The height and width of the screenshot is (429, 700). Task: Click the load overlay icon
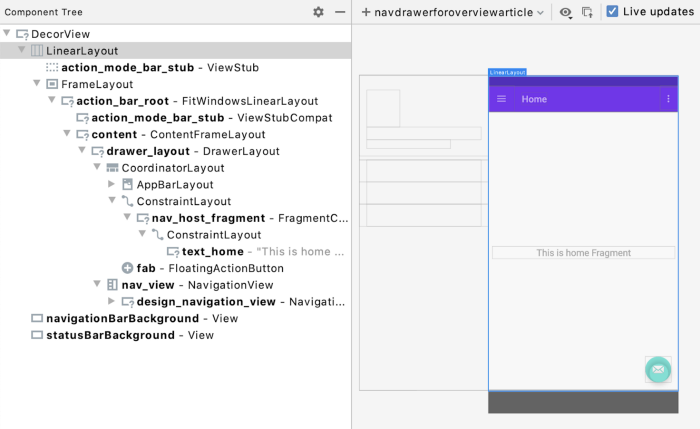click(x=587, y=12)
